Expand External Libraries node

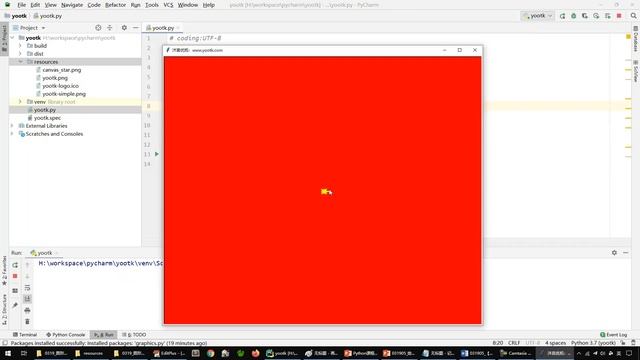[12, 126]
